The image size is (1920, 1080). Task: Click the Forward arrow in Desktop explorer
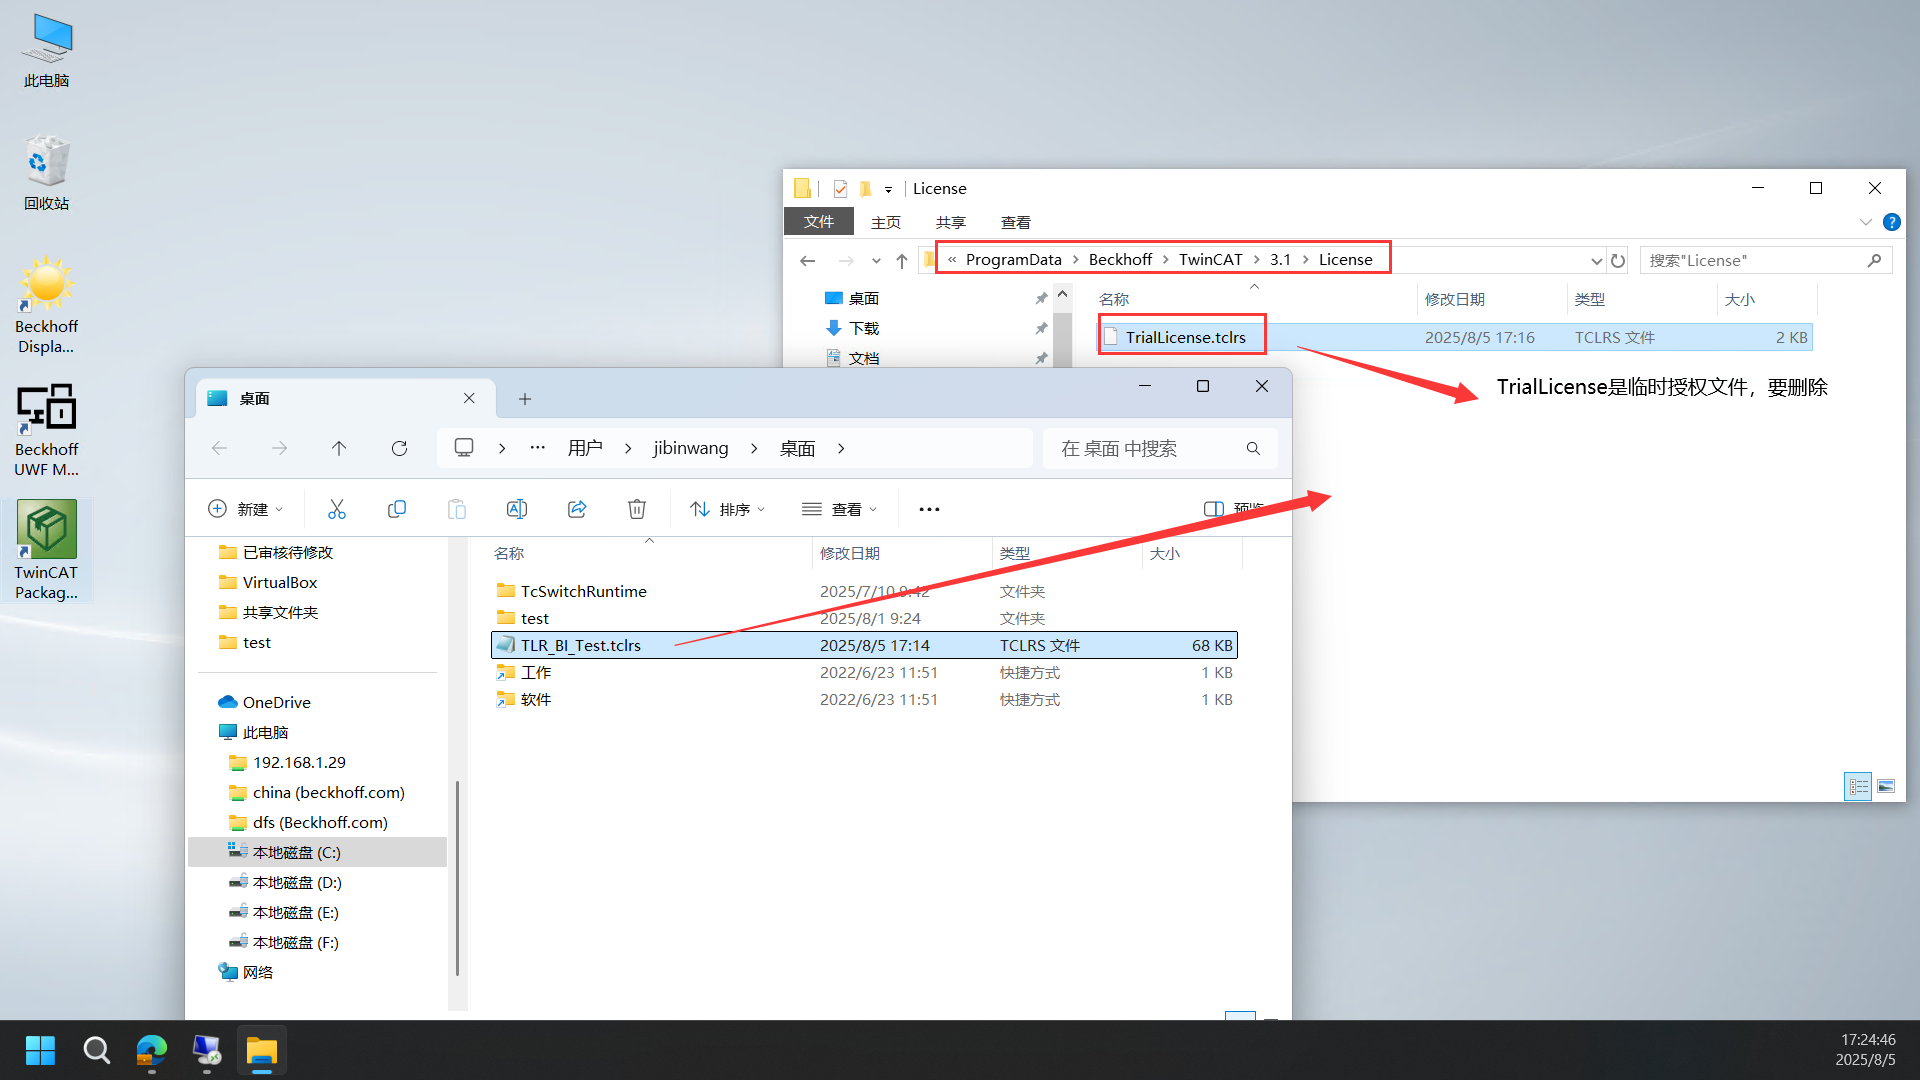click(x=279, y=448)
